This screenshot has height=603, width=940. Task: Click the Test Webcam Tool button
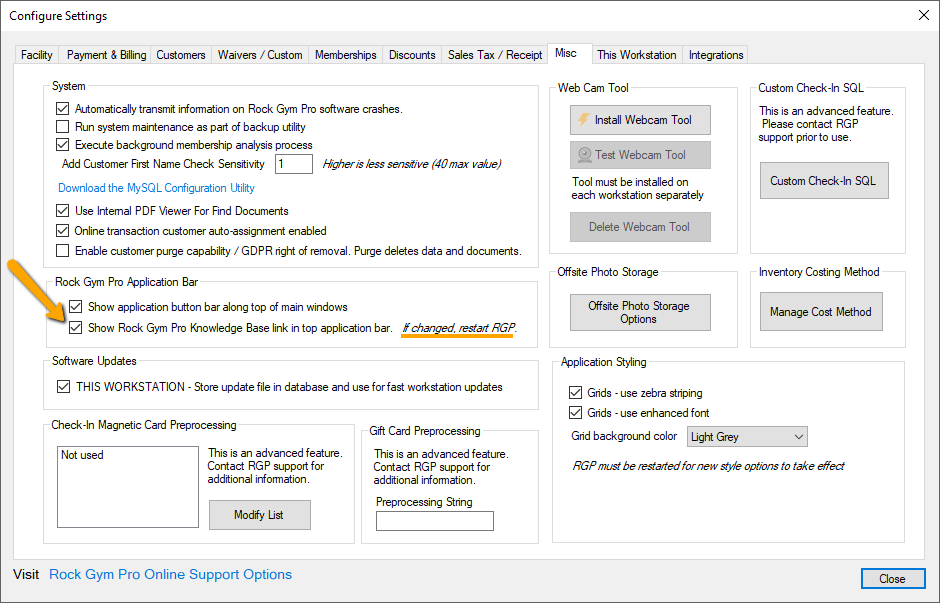640,155
